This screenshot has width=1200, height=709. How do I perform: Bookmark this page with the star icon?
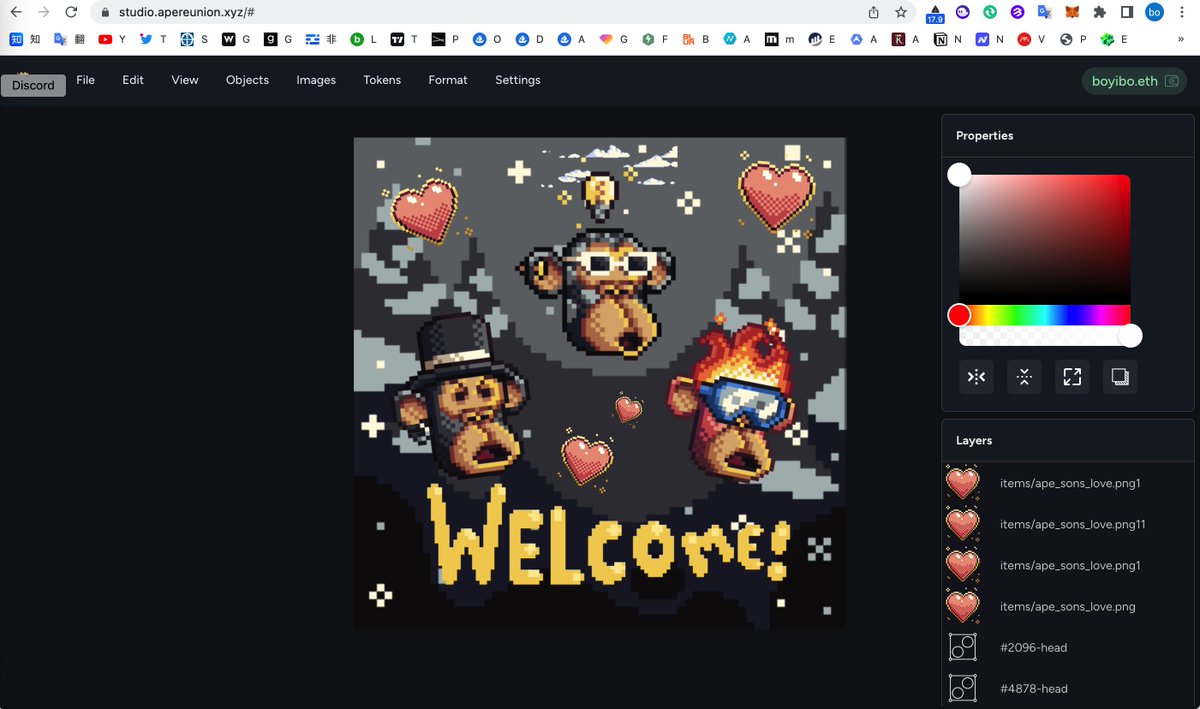pyautogui.click(x=901, y=12)
